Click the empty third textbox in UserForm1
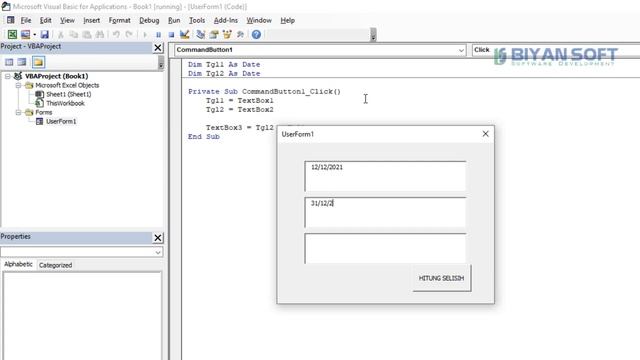The height and width of the screenshot is (360, 640). (385, 248)
